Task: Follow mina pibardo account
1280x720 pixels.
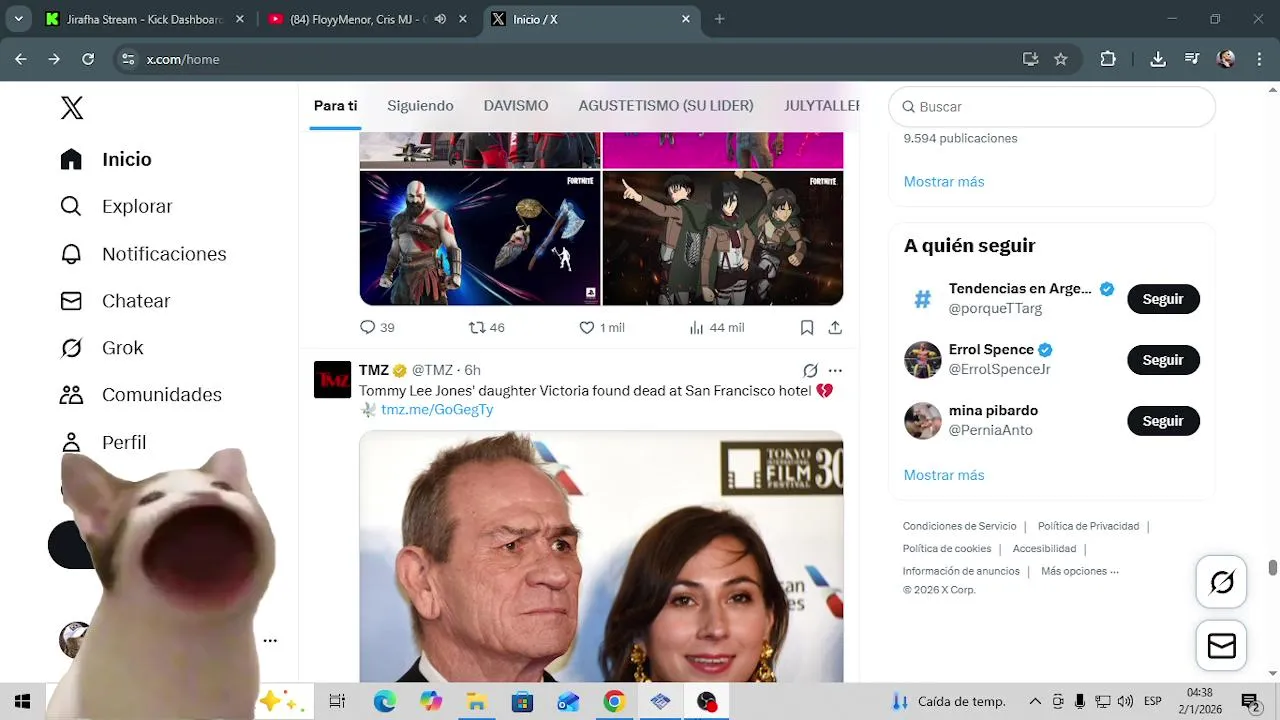Action: point(1163,421)
